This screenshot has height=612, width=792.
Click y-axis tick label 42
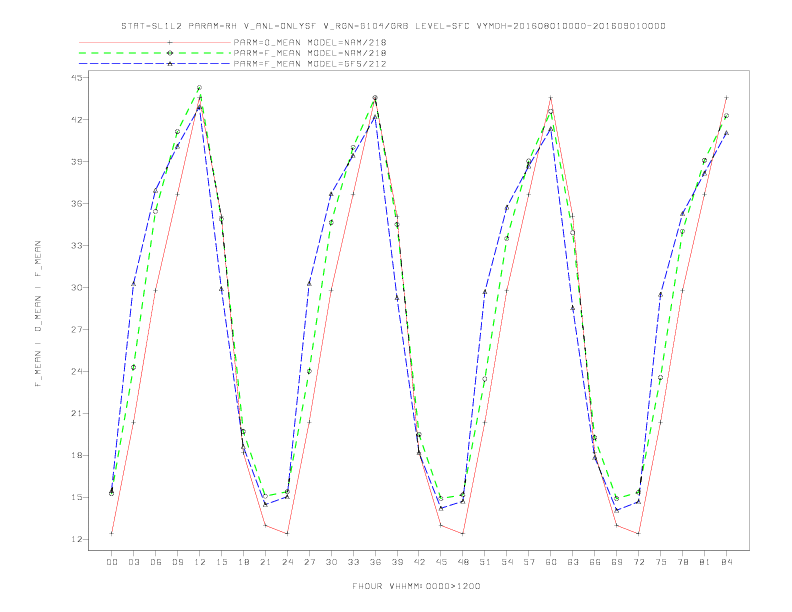(77, 120)
